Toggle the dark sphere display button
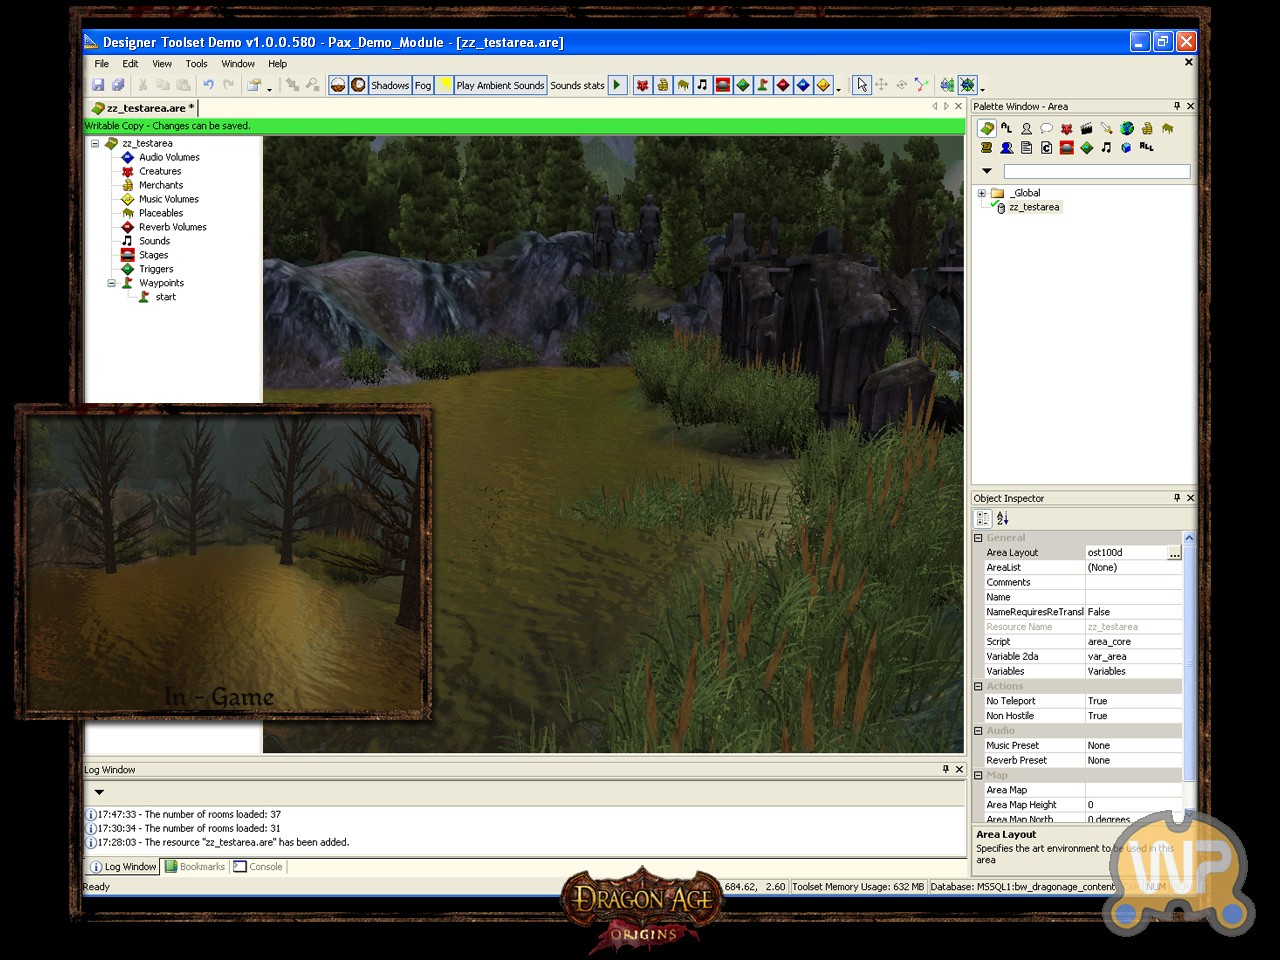 coord(358,85)
